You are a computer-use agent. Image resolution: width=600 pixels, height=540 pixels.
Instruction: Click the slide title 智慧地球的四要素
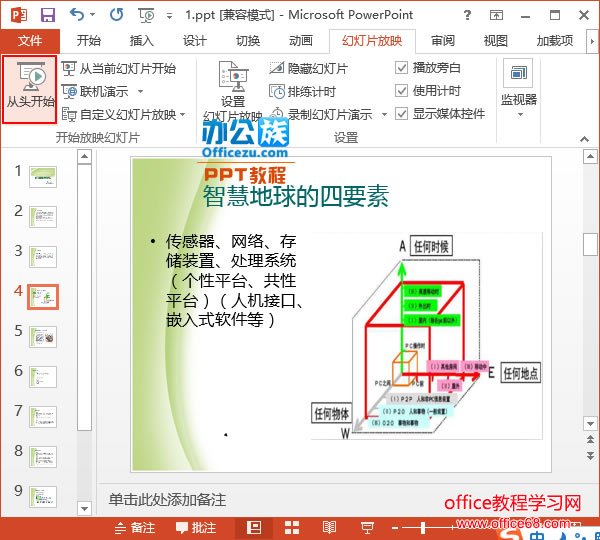pyautogui.click(x=296, y=196)
